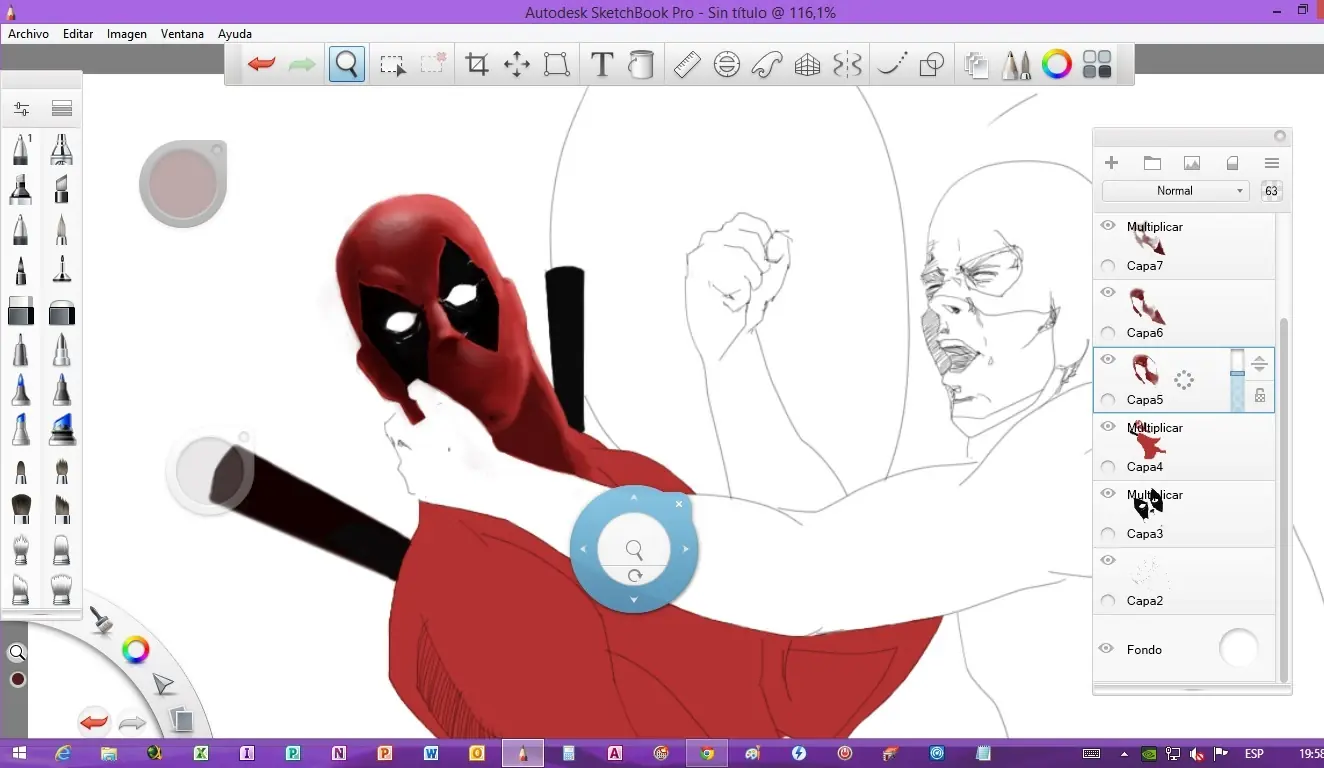Hide the Capa4 layer
Screen dimensions: 1324x768
[1108, 427]
